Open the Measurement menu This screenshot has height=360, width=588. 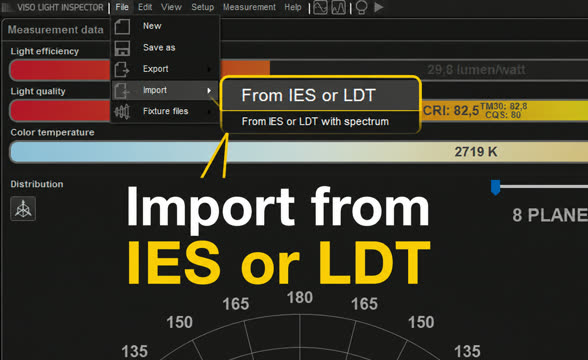tap(249, 7)
